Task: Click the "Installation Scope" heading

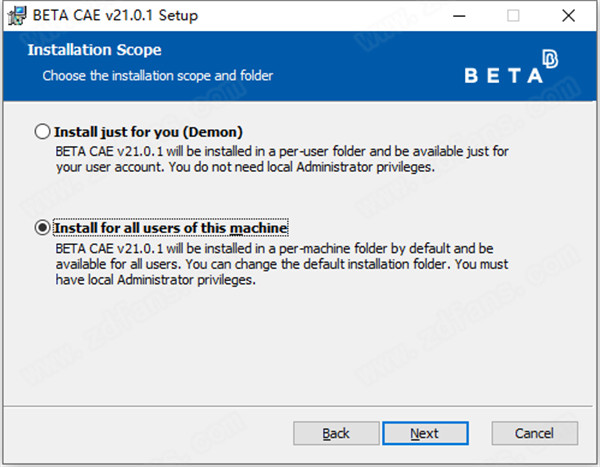Action: click(95, 50)
